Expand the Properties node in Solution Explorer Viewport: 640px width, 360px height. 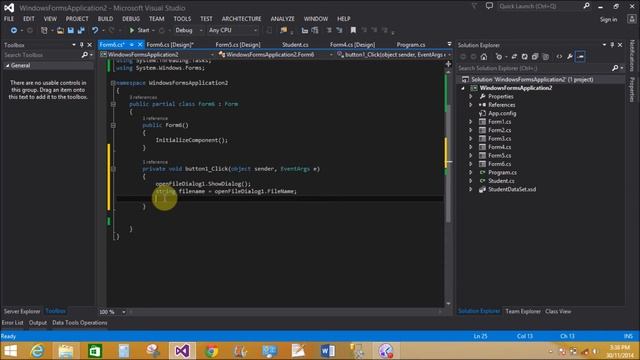tap(471, 97)
